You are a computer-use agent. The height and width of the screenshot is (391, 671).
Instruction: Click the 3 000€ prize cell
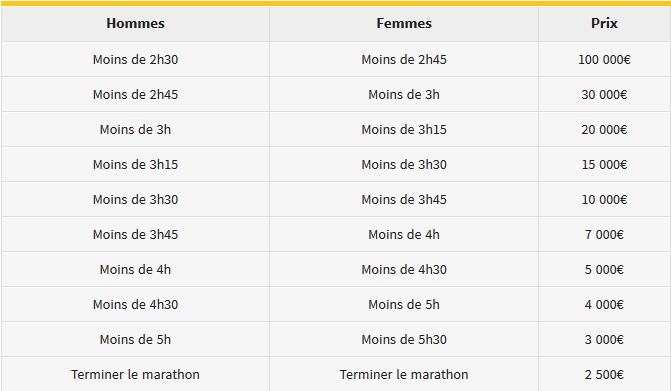coord(604,340)
